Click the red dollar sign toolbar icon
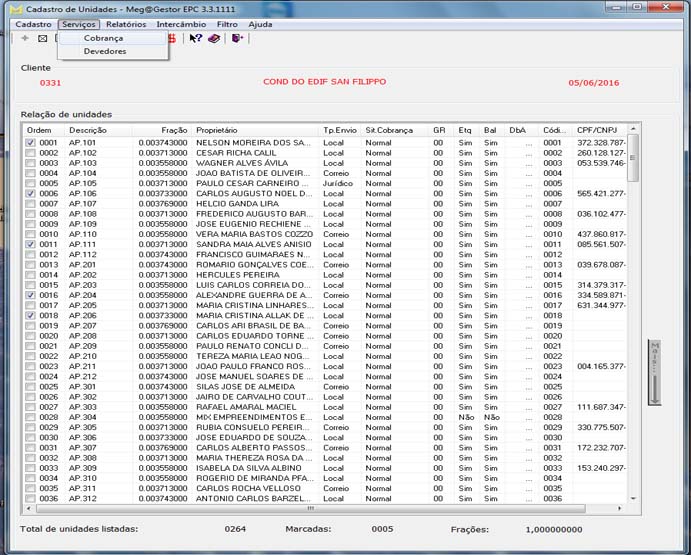Screen dimensions: 691x555 172,38
